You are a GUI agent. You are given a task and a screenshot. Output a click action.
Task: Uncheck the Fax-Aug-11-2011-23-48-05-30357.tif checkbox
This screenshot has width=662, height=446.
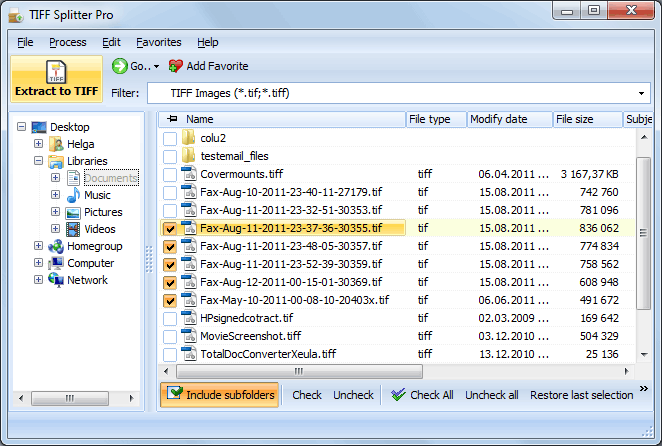(x=170, y=247)
